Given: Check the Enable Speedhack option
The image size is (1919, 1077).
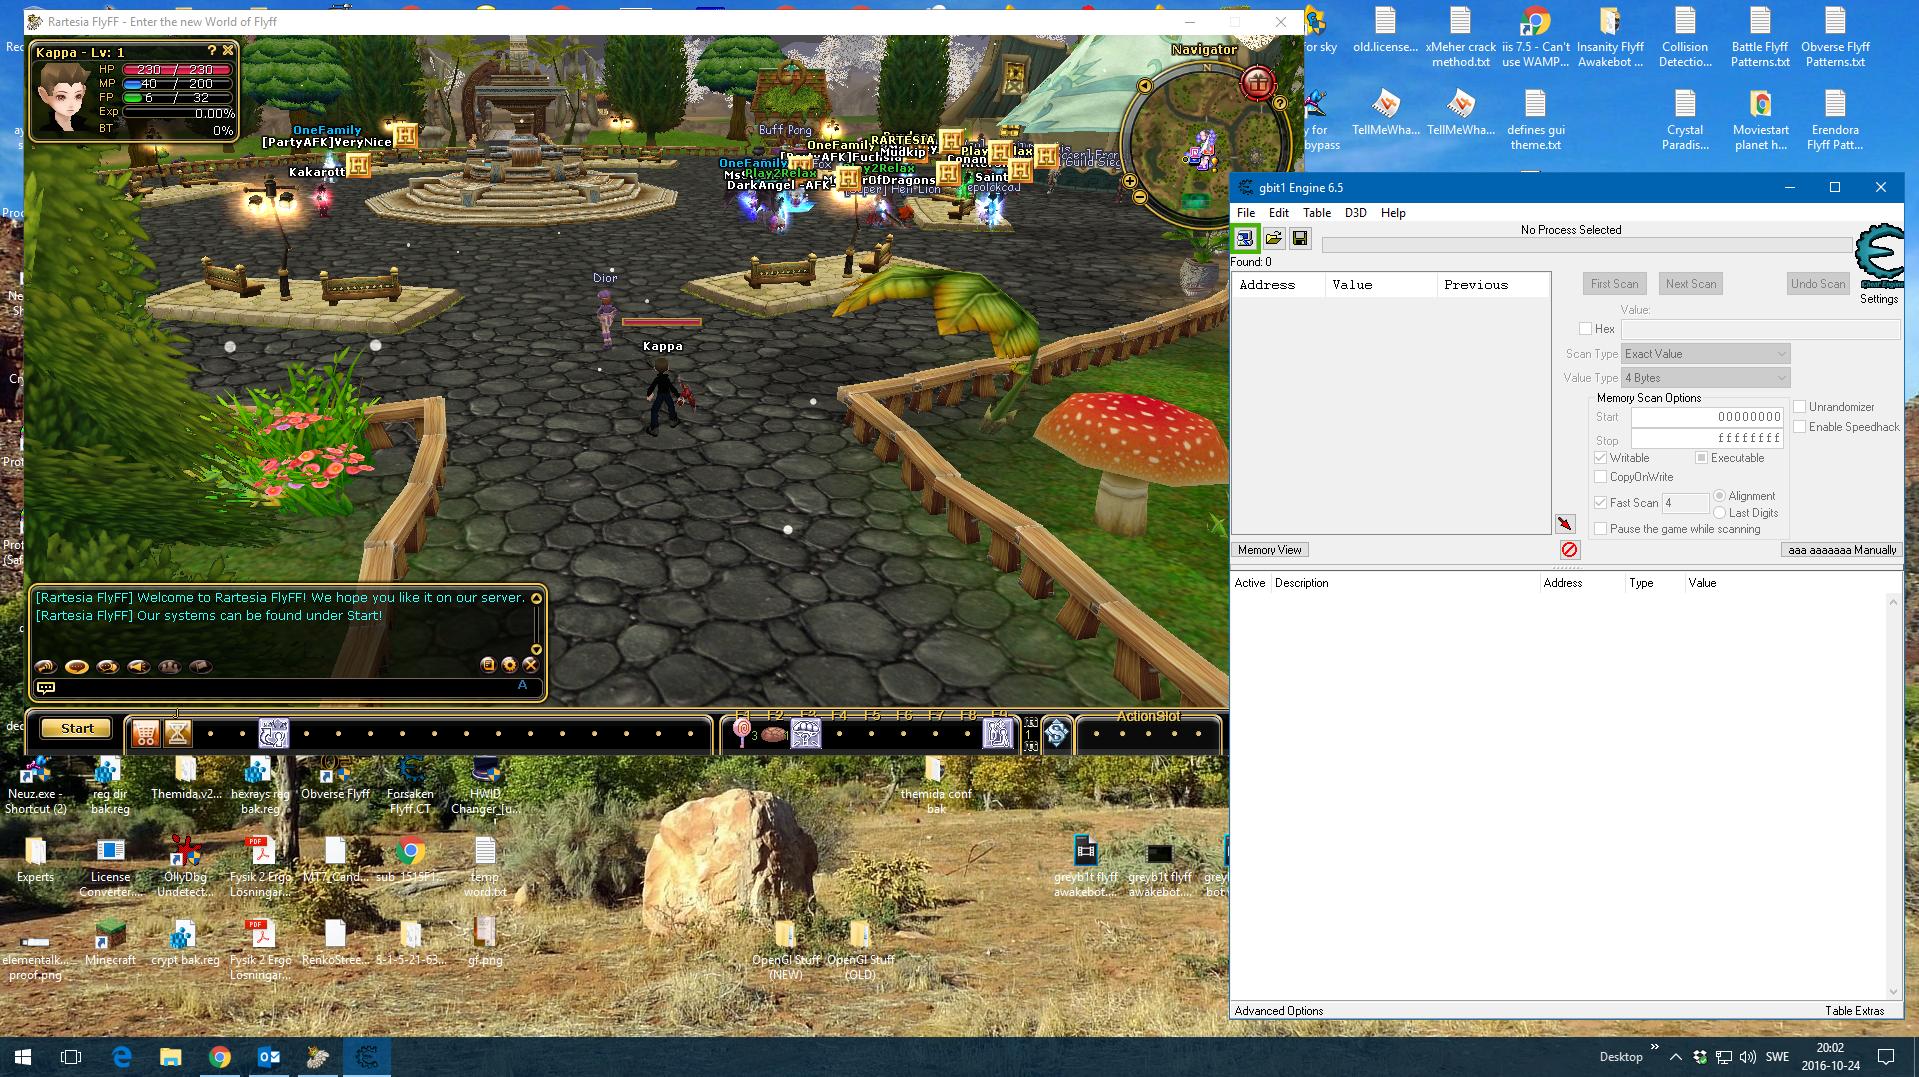Looking at the screenshot, I should (x=1800, y=427).
